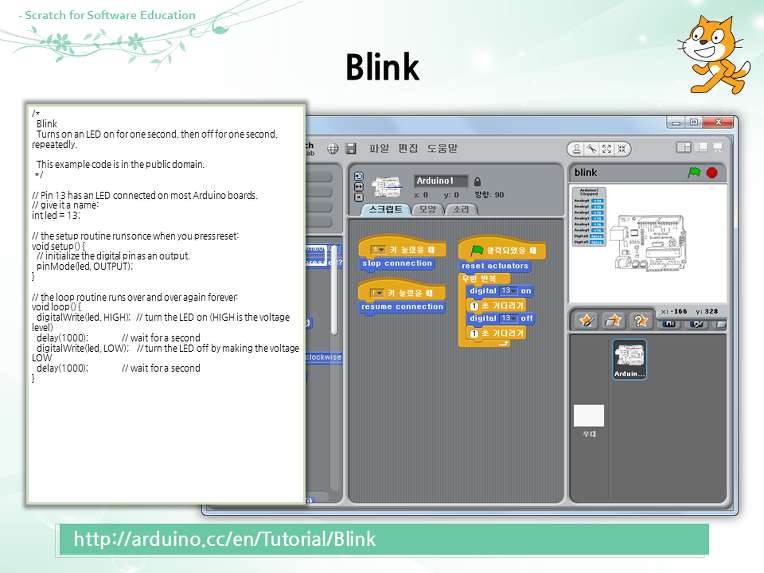Click the 방향: 90 direction readout

(490, 195)
